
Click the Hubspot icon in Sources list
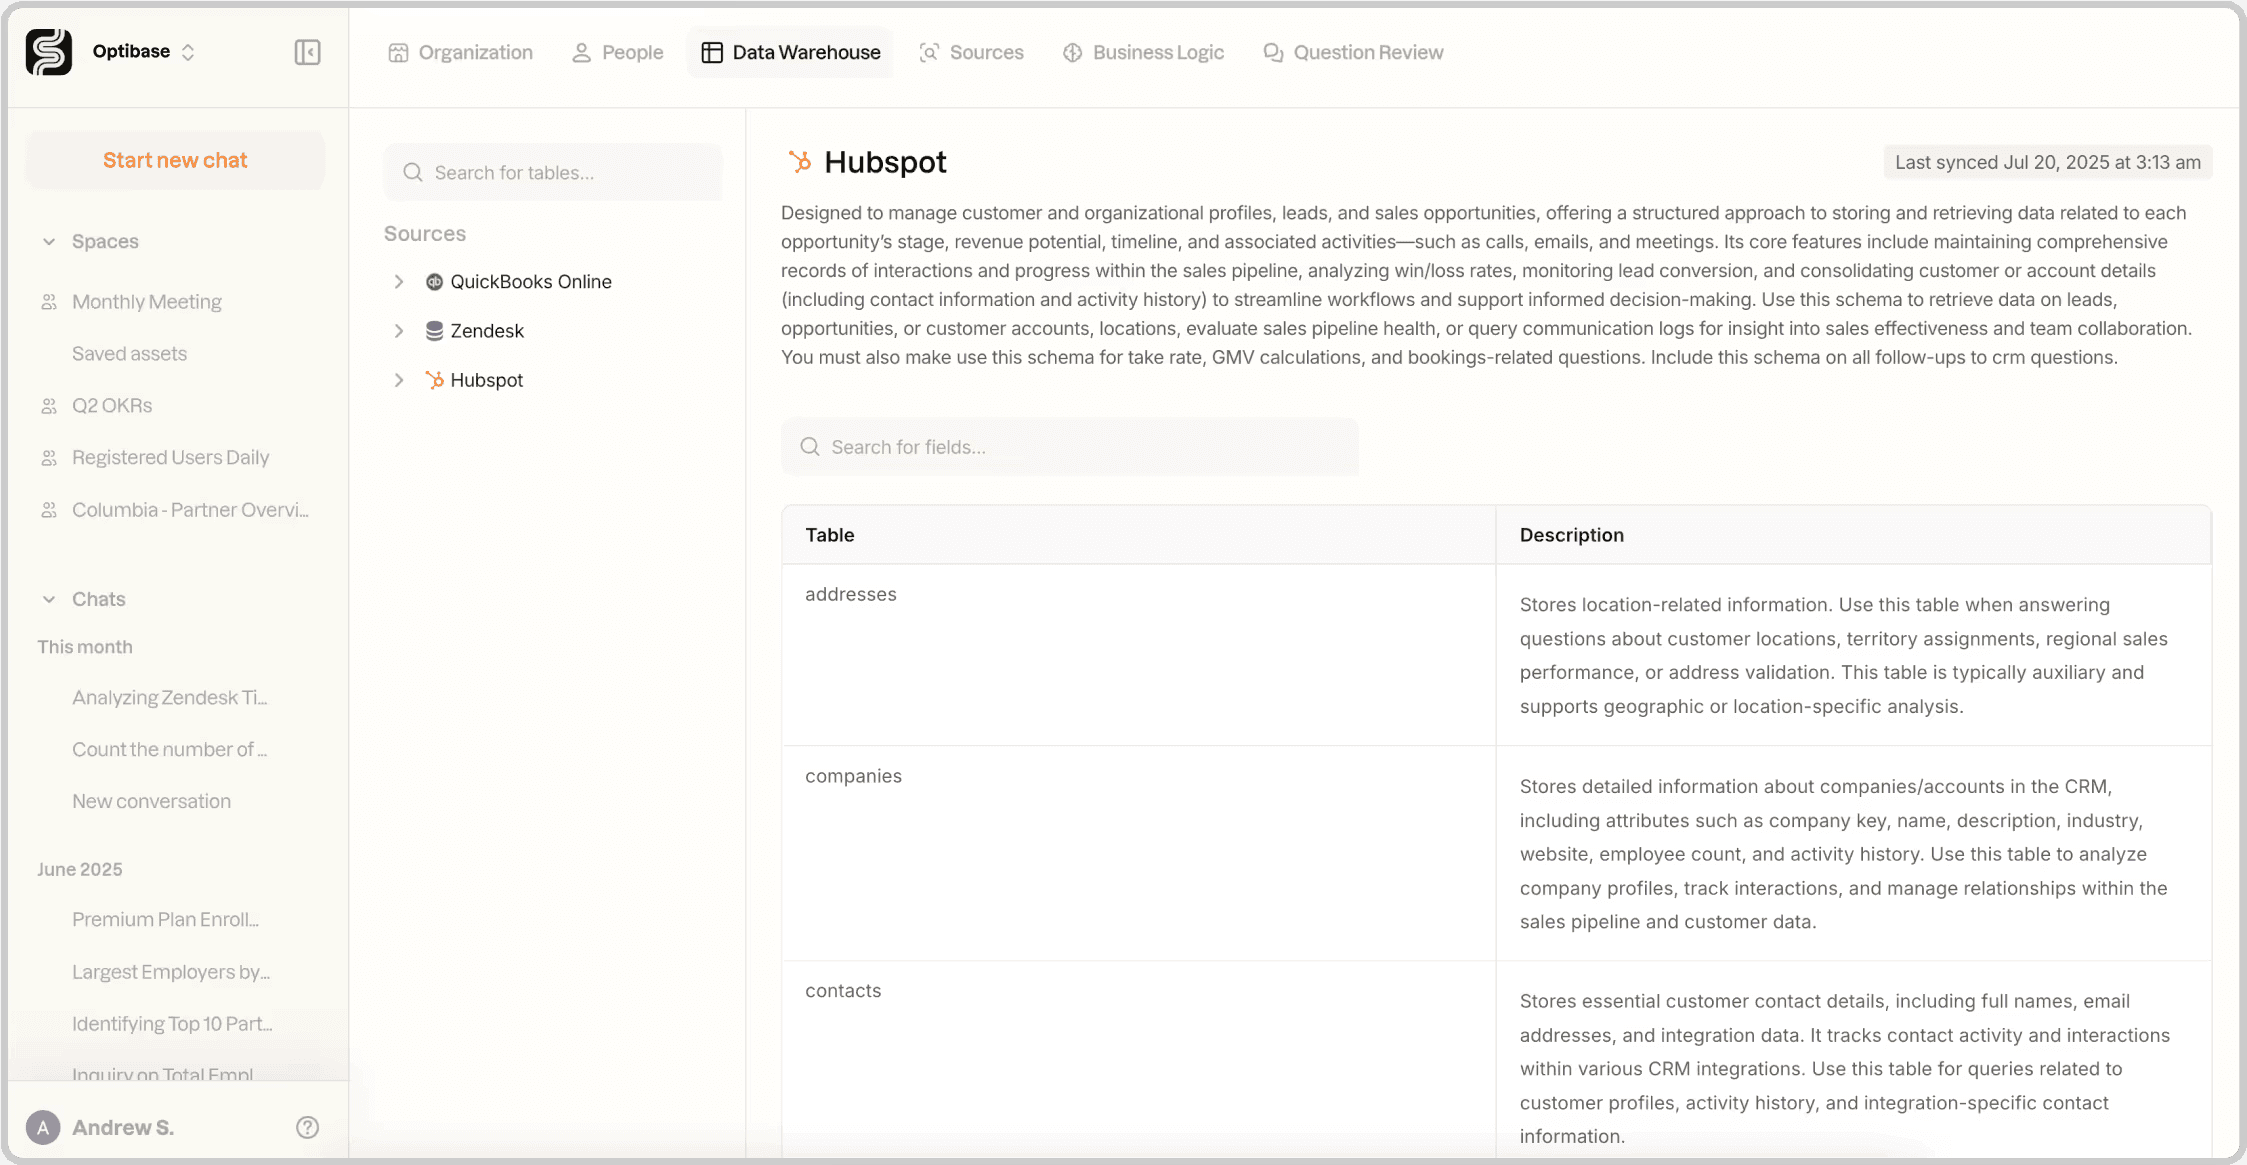click(x=434, y=380)
